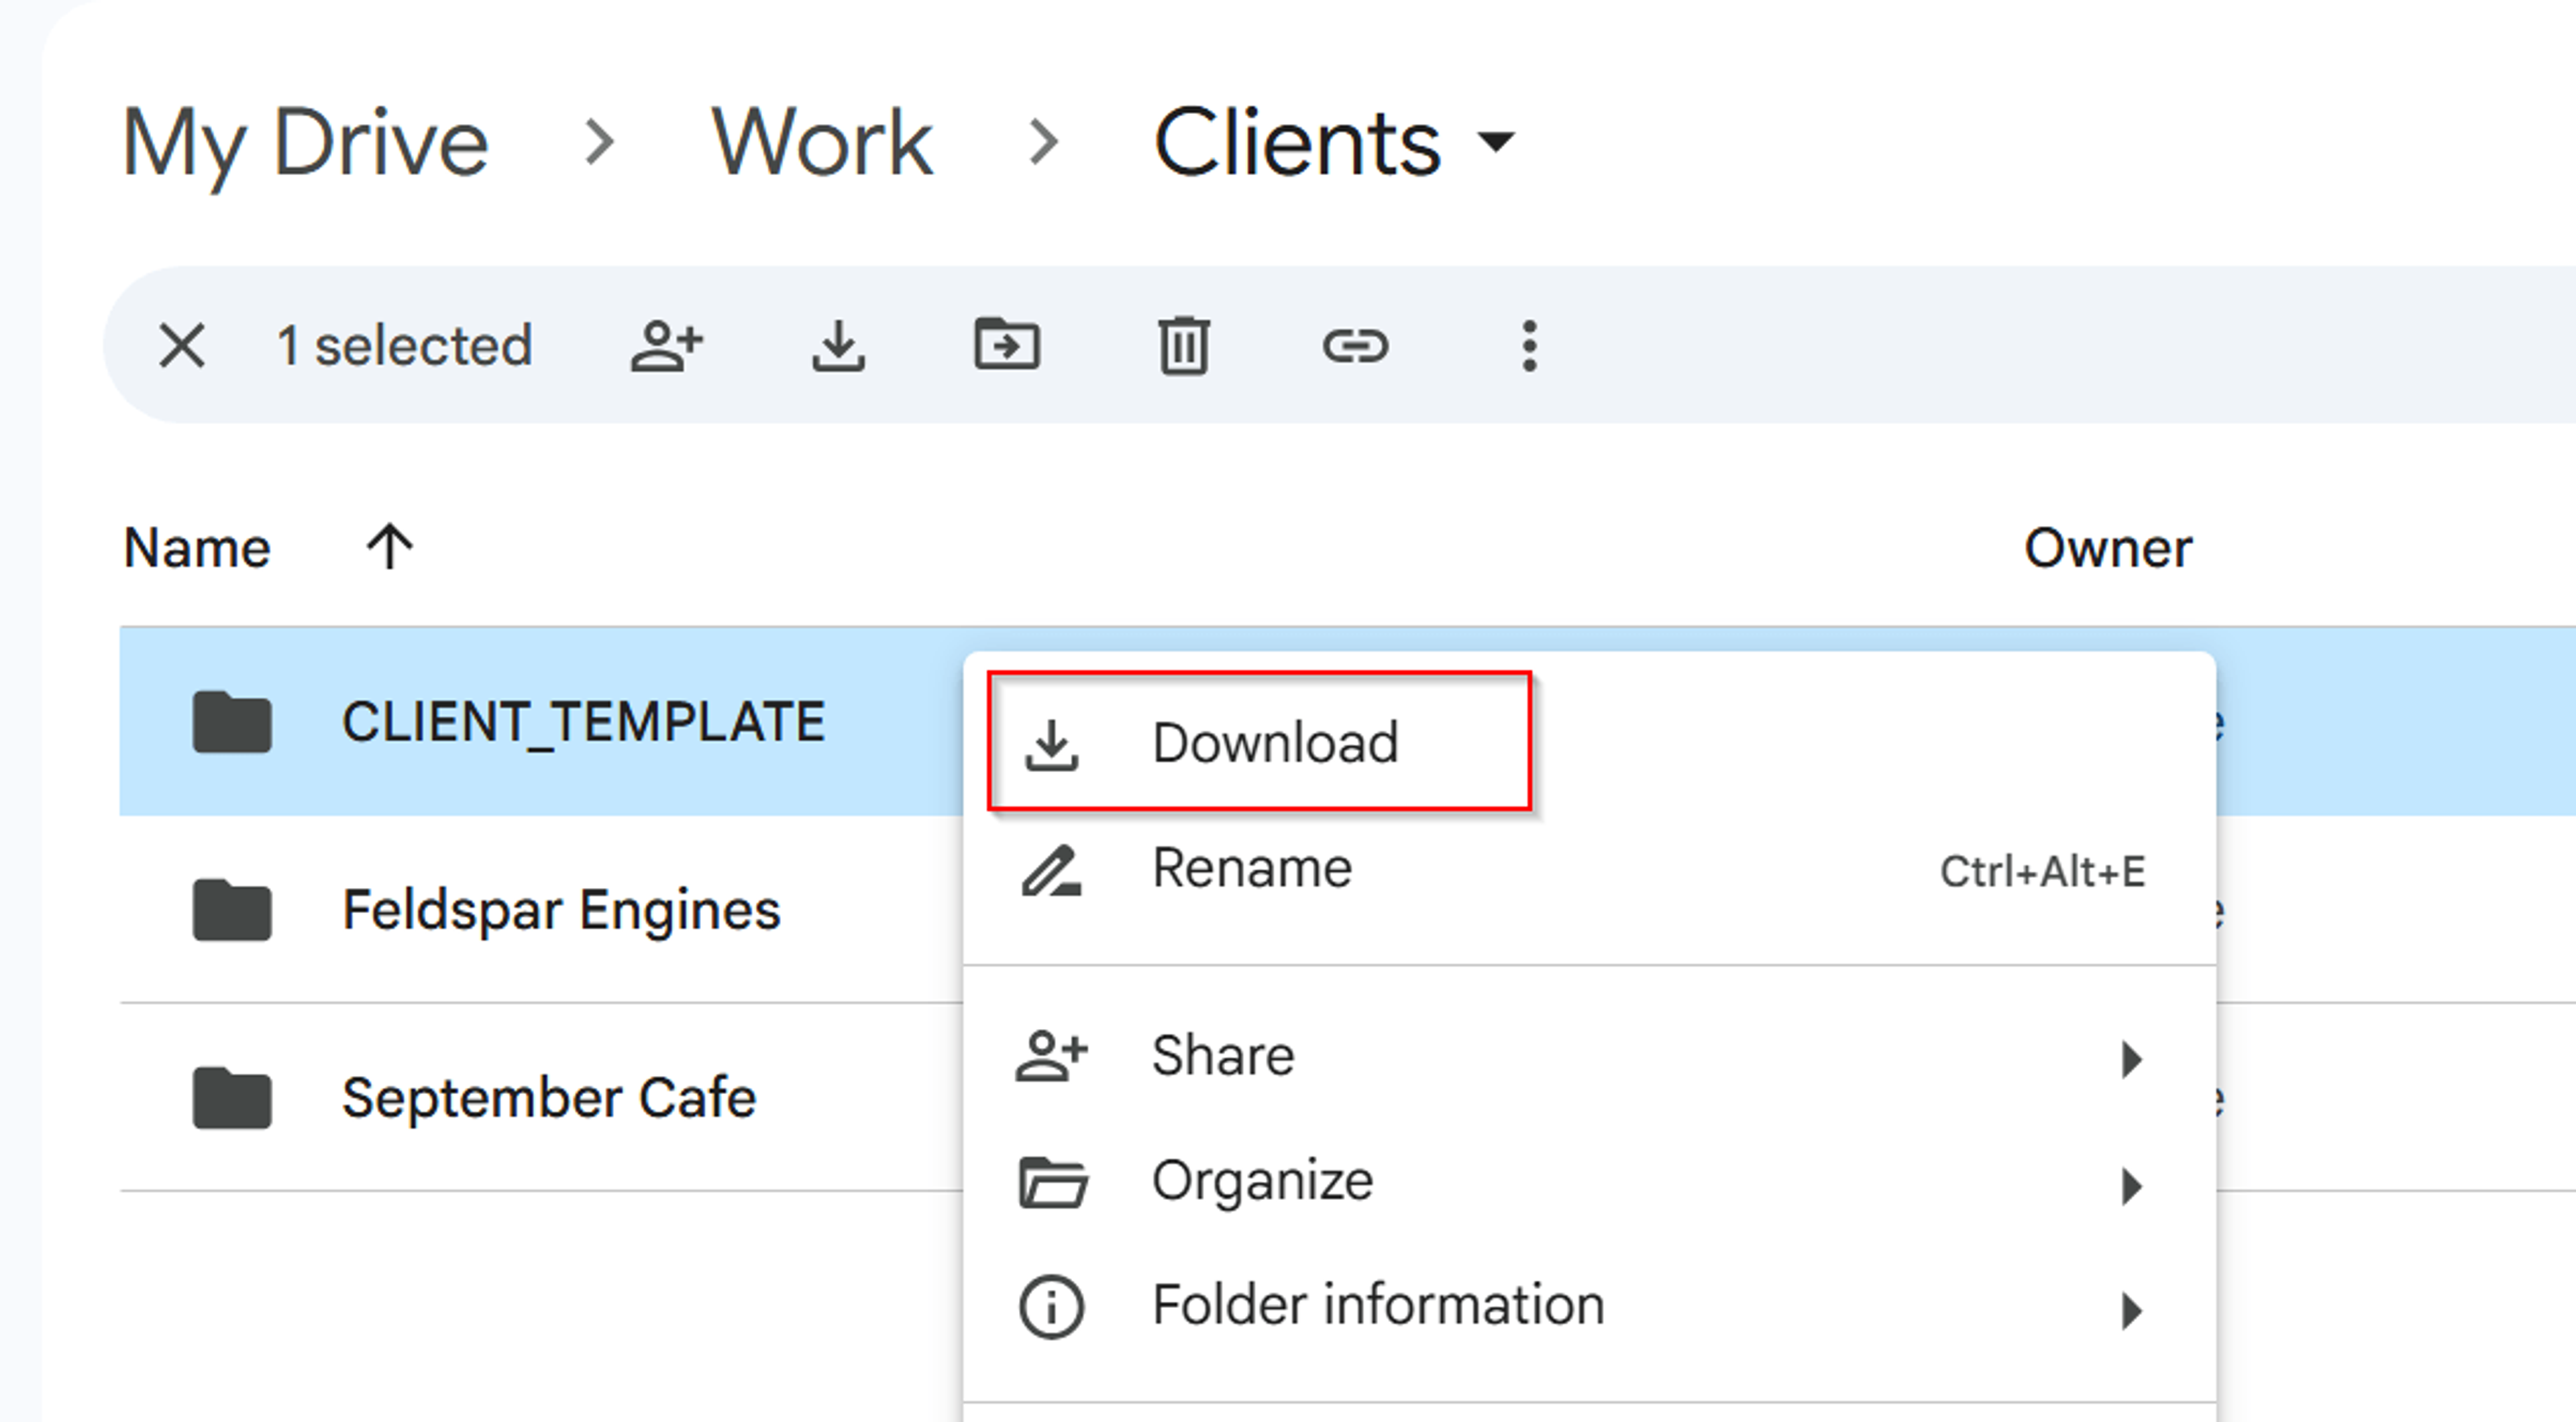
Task: Click the September Cafe folder icon
Action: 232,1098
